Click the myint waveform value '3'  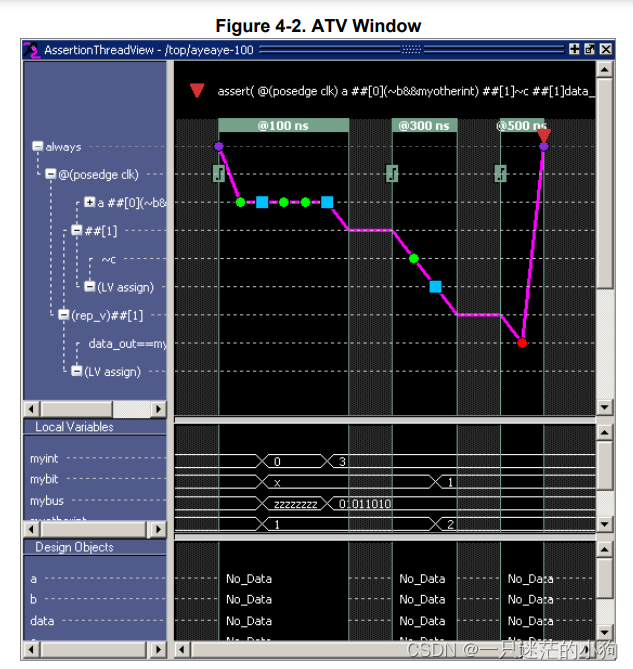click(x=342, y=461)
